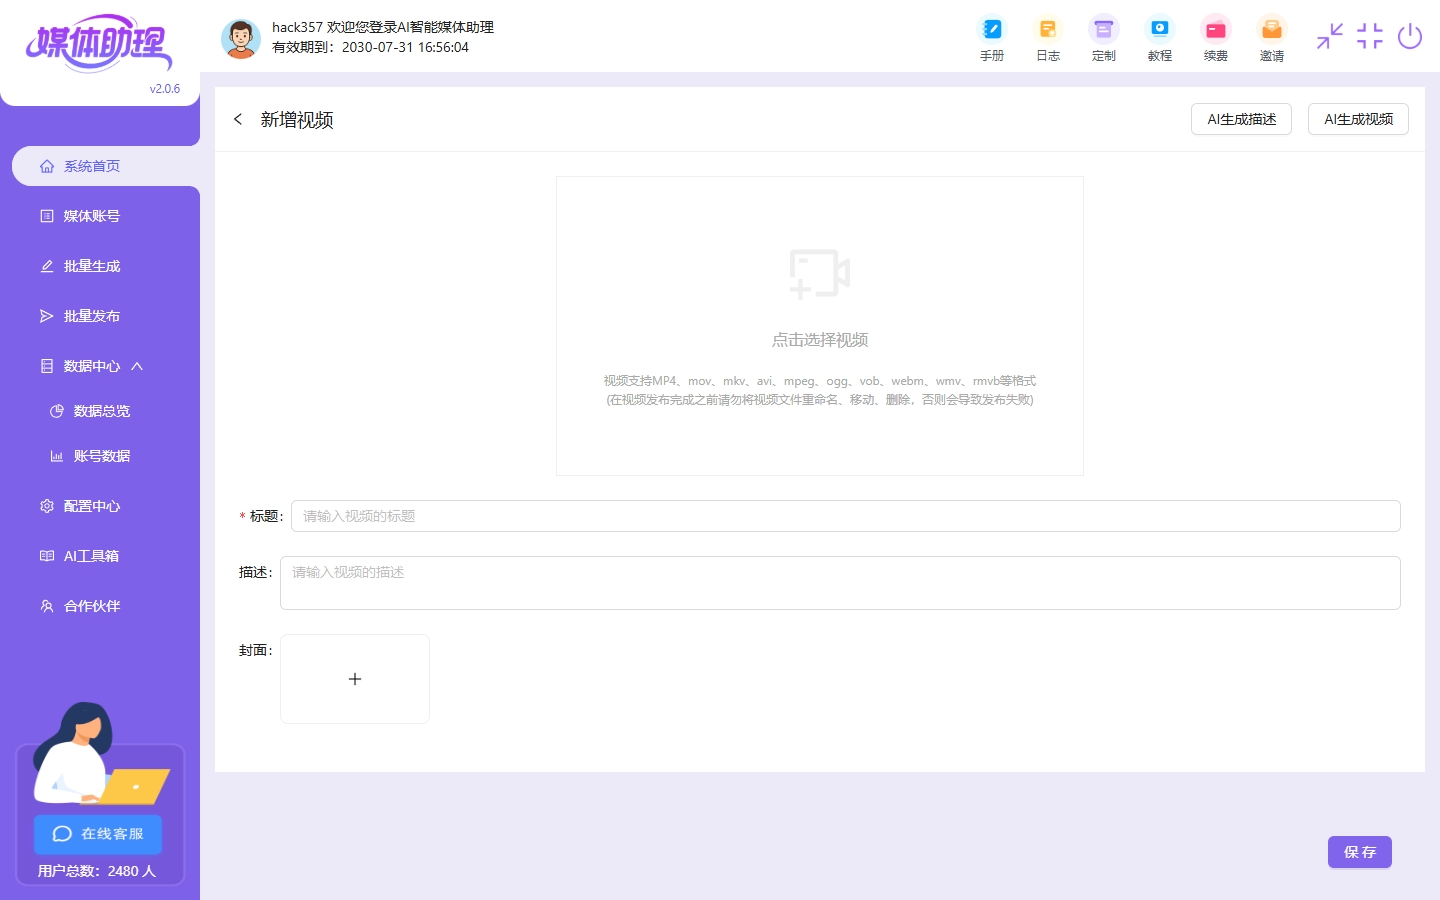Viewport: 1440px width, 900px height.
Task: Open the 手册 manual icon
Action: click(991, 38)
